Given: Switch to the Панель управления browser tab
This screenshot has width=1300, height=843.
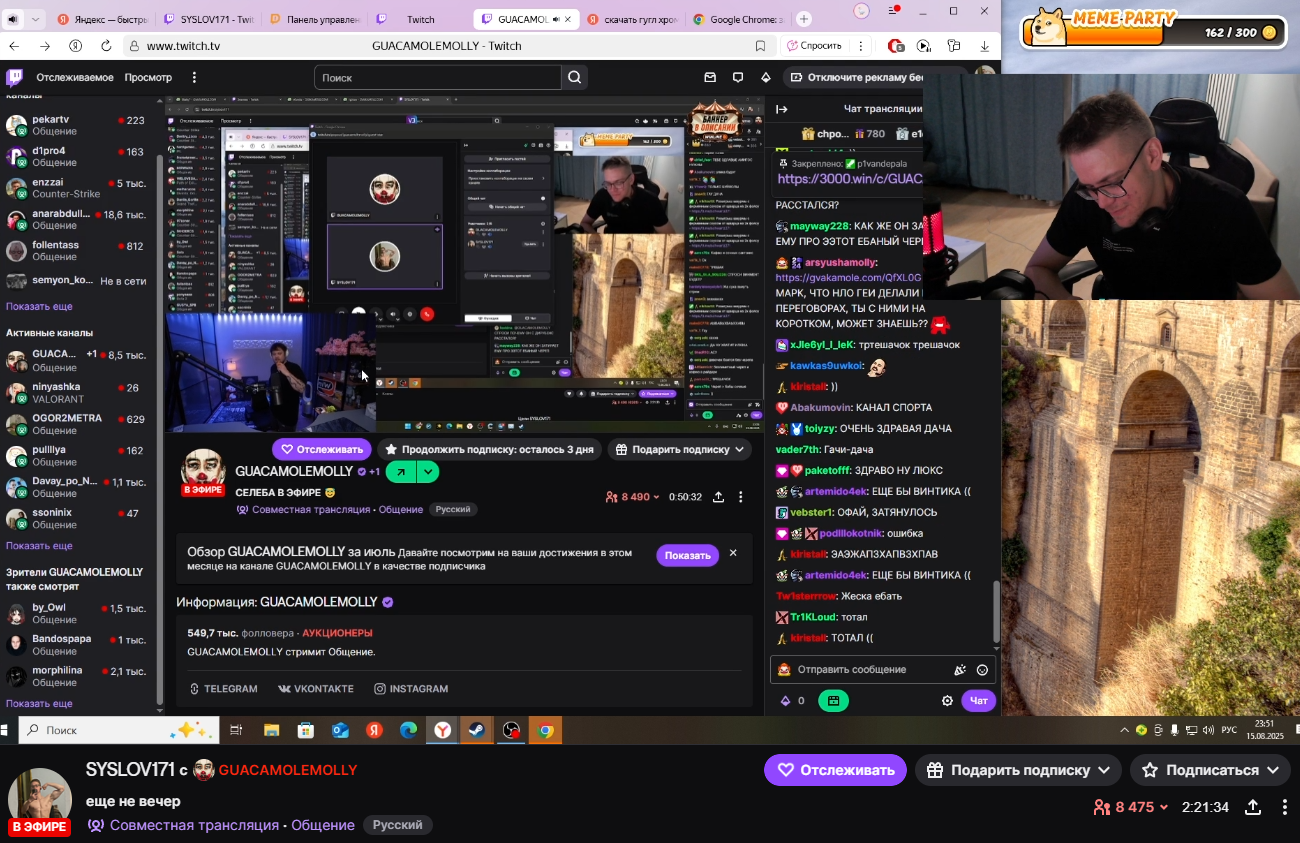Looking at the screenshot, I should [315, 19].
